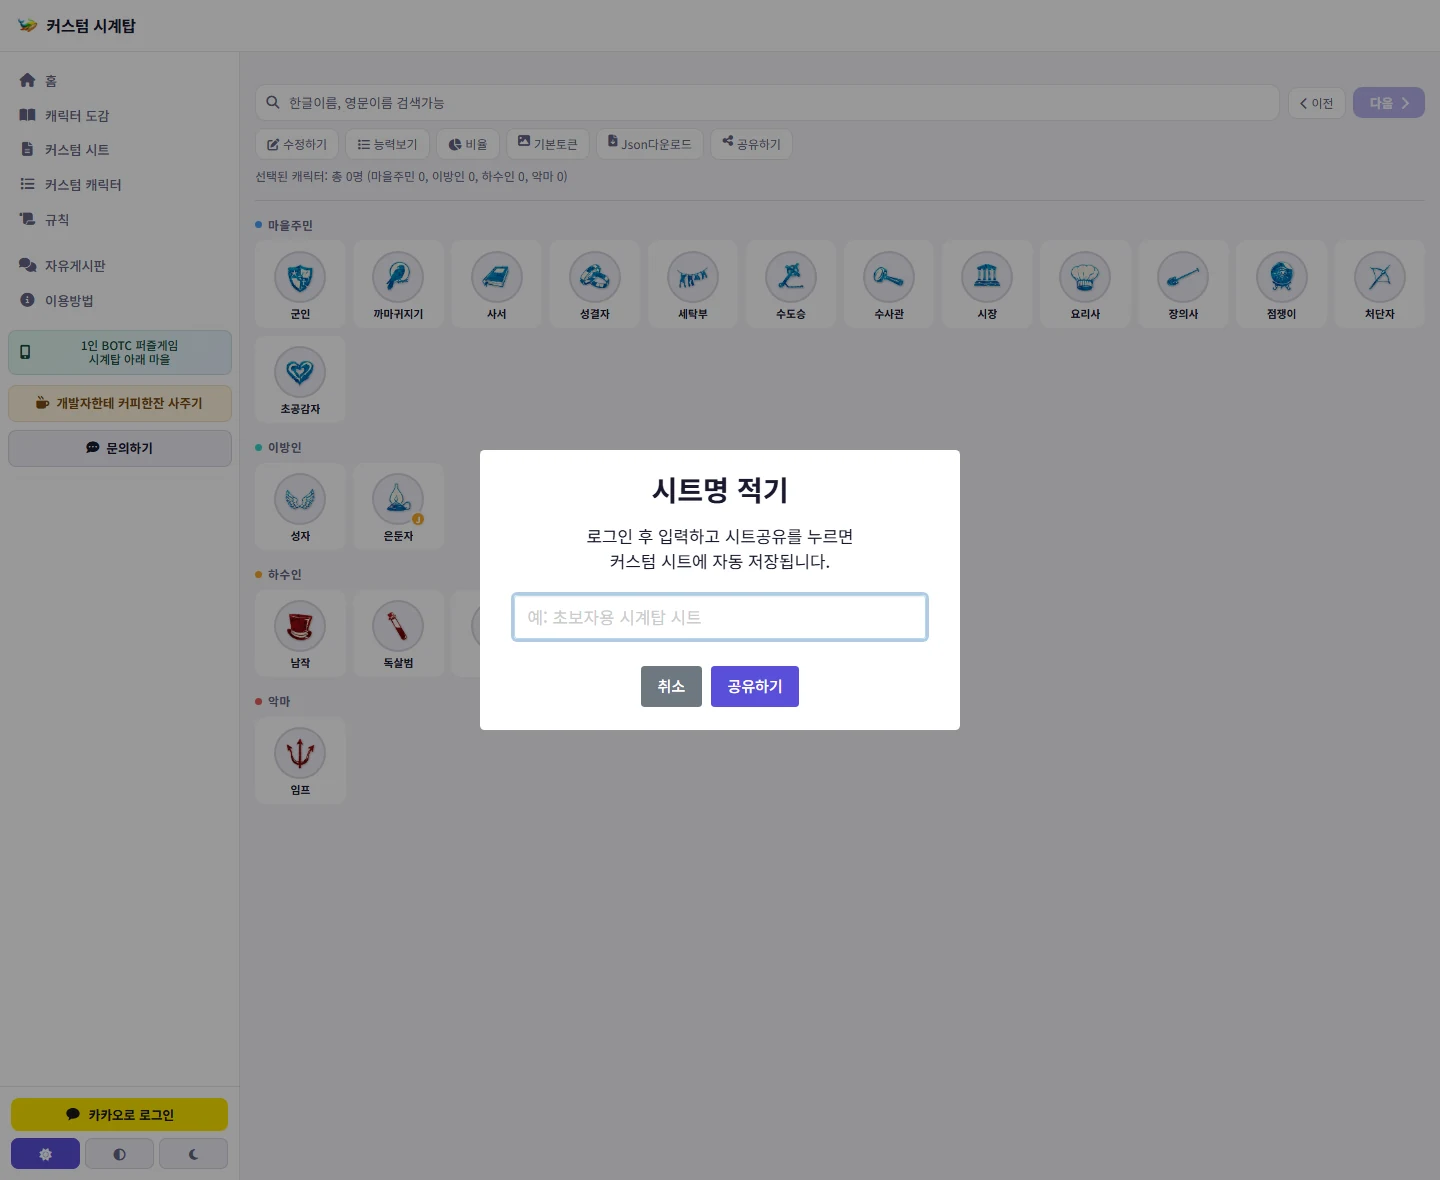Pick the 성자 outsider icon
Screen dimensions: 1440x1180
tap(300, 499)
